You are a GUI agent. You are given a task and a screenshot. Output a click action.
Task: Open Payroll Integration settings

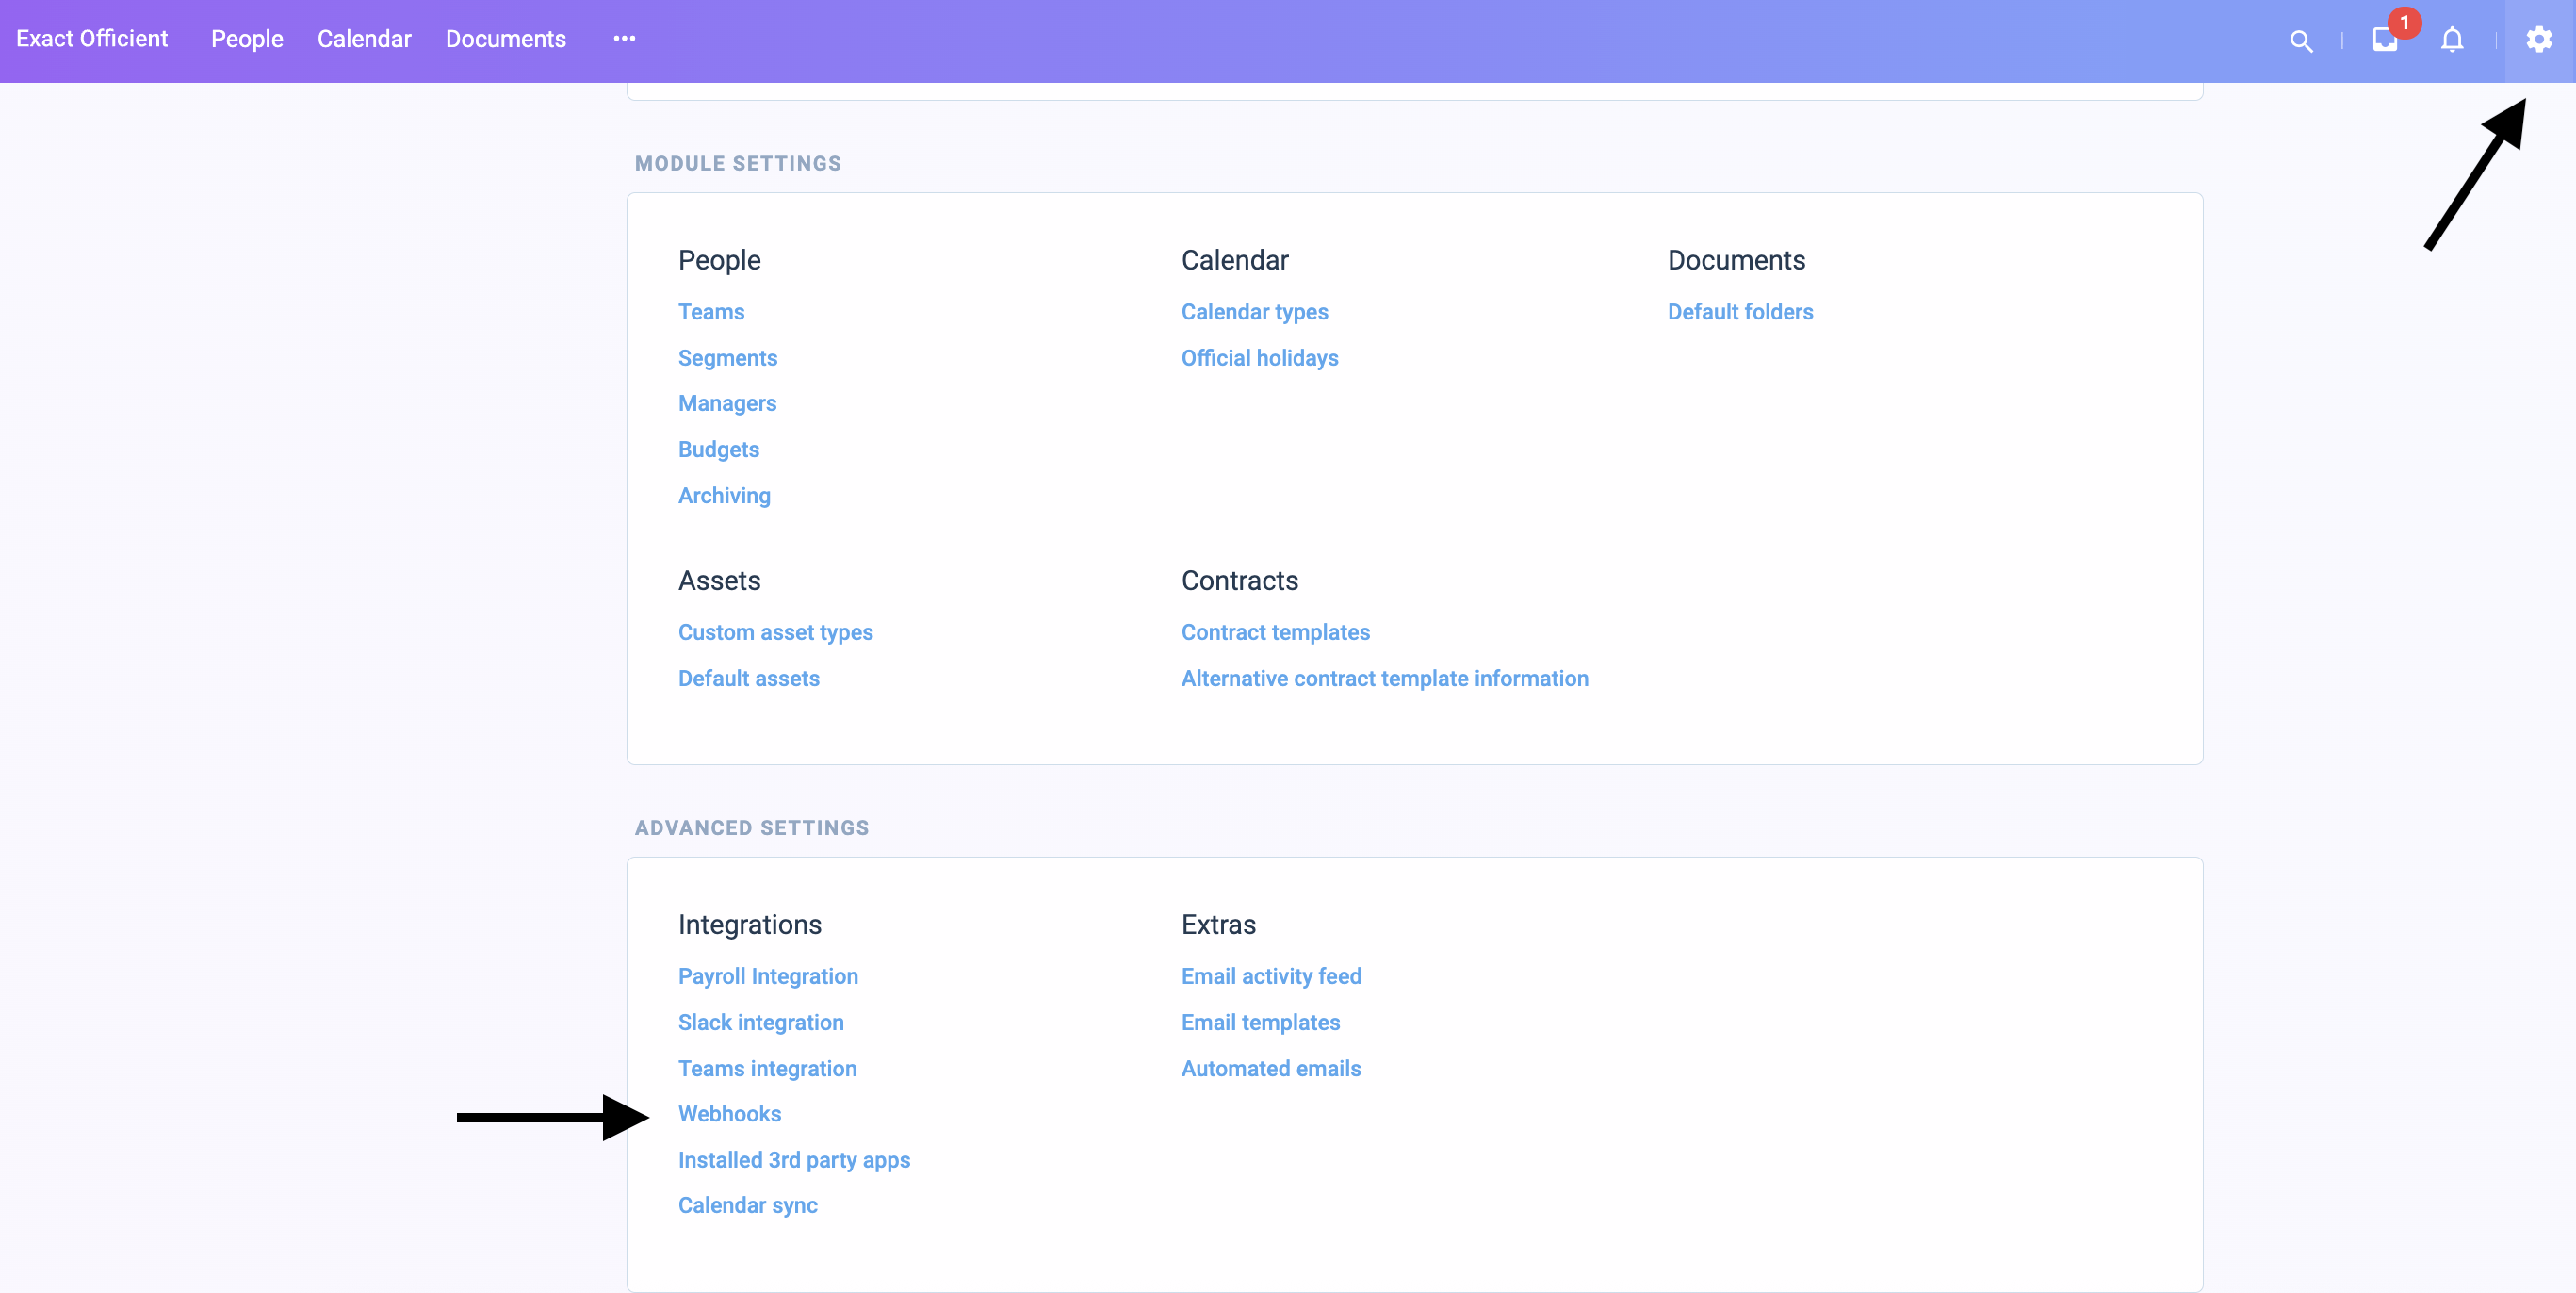[x=767, y=976]
